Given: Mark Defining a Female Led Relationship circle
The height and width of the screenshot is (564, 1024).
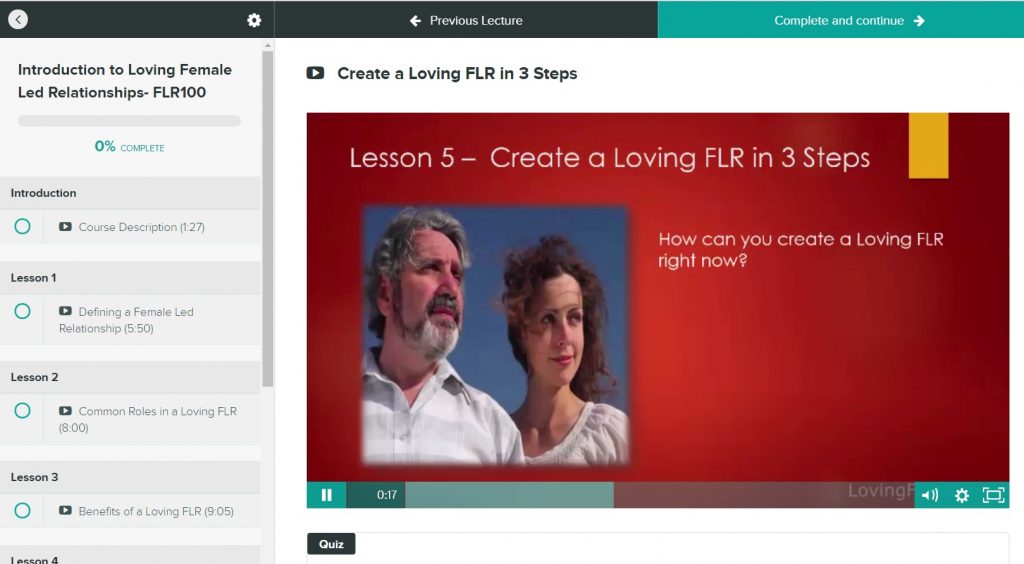Looking at the screenshot, I should [x=22, y=311].
